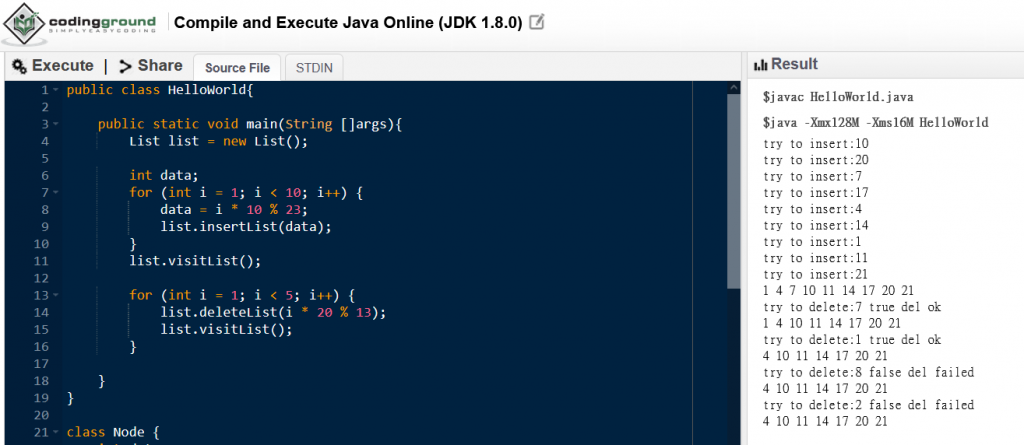Click the output 'try to insert:10'
The image size is (1024, 445).
pyautogui.click(x=816, y=144)
